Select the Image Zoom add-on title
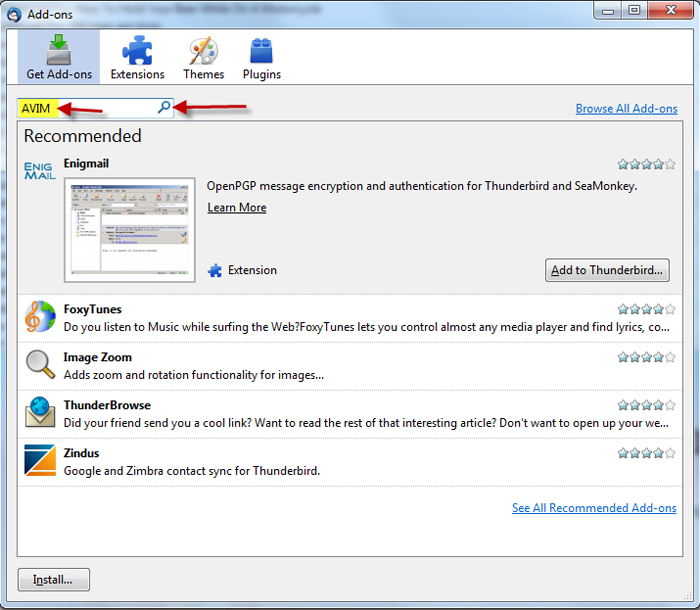 (98, 357)
